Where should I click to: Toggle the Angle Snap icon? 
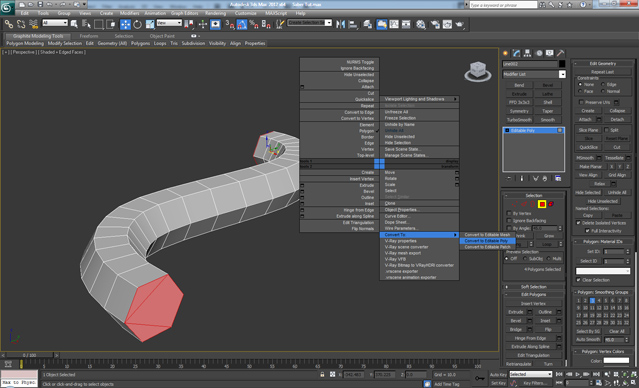pos(242,24)
